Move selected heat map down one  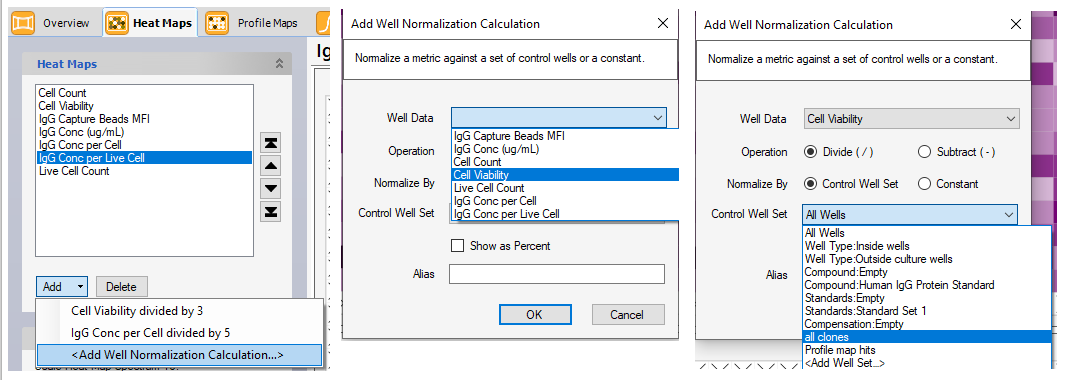(x=271, y=188)
